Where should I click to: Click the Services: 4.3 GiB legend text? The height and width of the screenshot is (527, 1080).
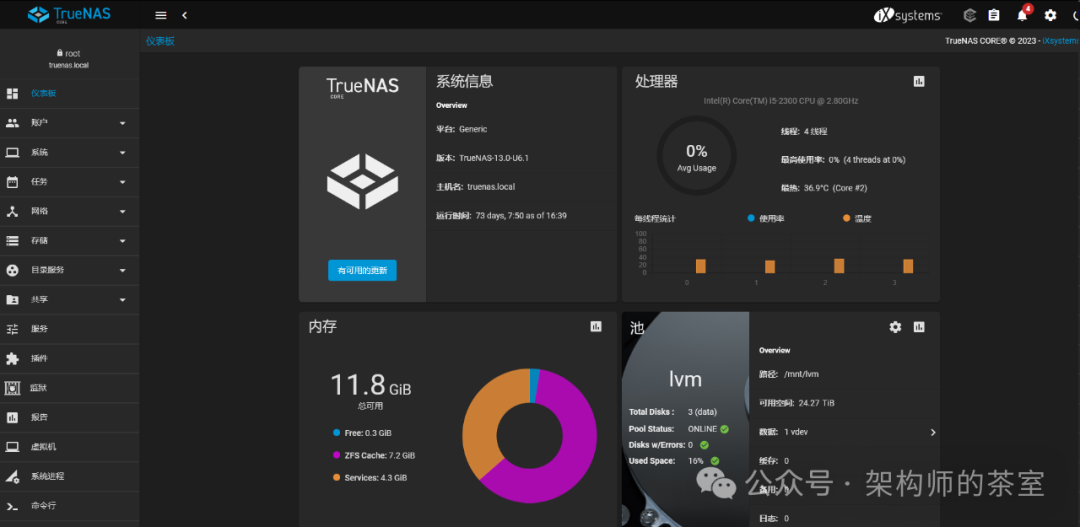pyautogui.click(x=375, y=477)
